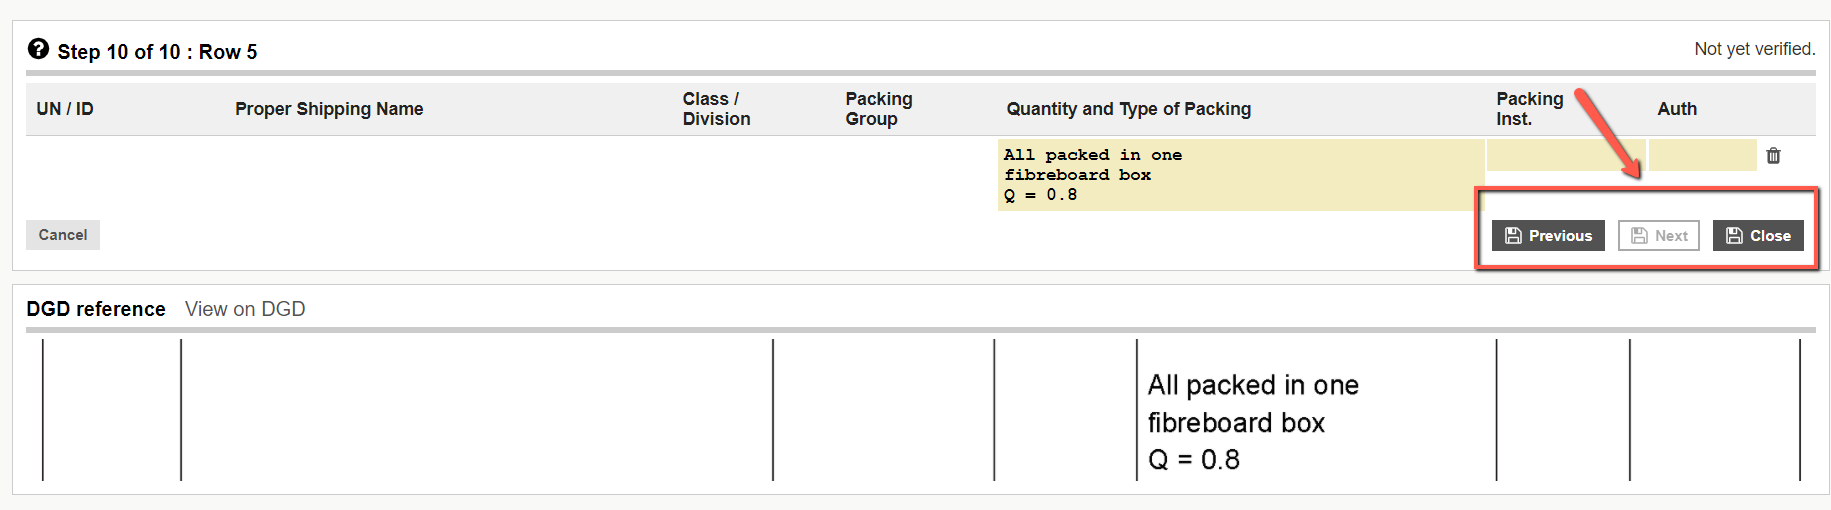The height and width of the screenshot is (510, 1831).
Task: Click the Auth column header
Action: pyautogui.click(x=1677, y=109)
